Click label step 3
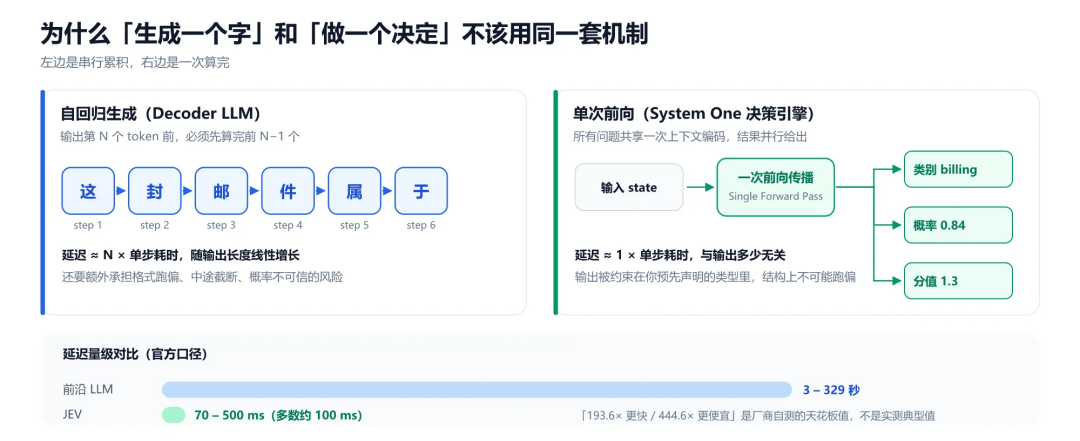This screenshot has height=441, width=1080. pyautogui.click(x=221, y=225)
